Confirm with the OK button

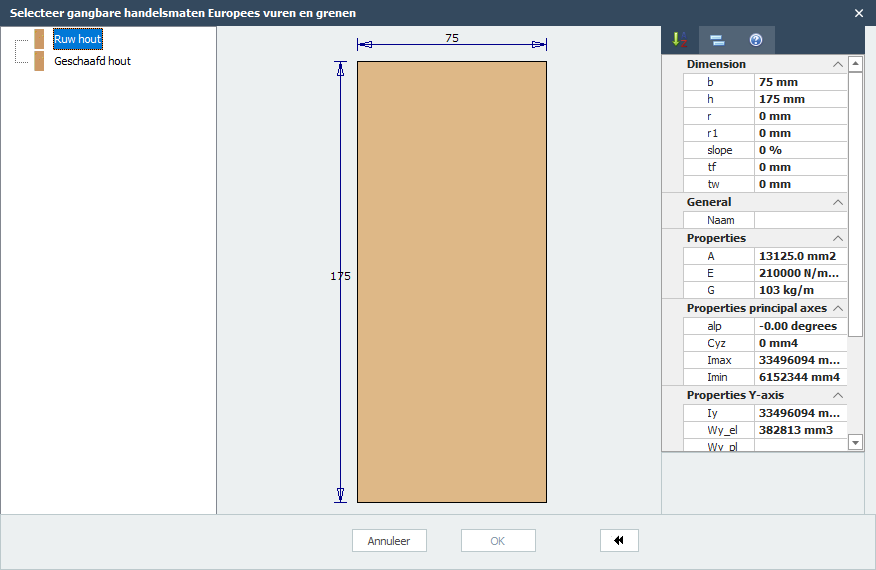[498, 541]
